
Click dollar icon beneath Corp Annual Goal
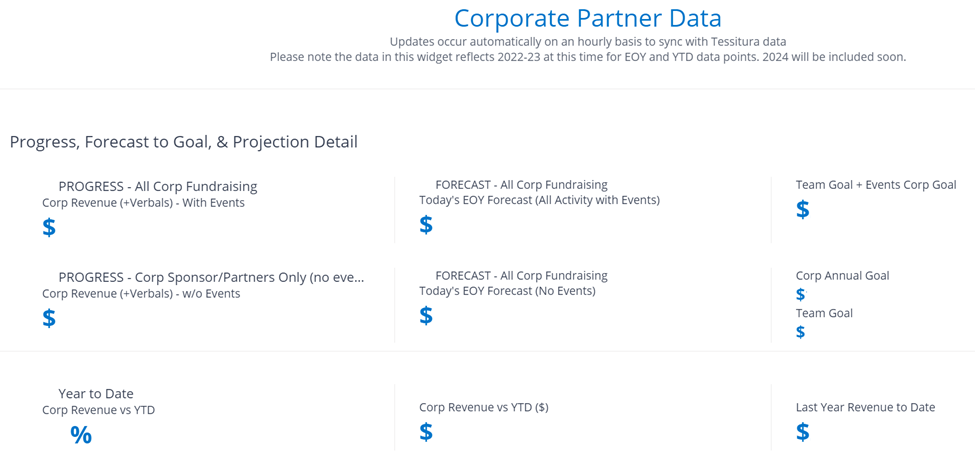coord(800,295)
